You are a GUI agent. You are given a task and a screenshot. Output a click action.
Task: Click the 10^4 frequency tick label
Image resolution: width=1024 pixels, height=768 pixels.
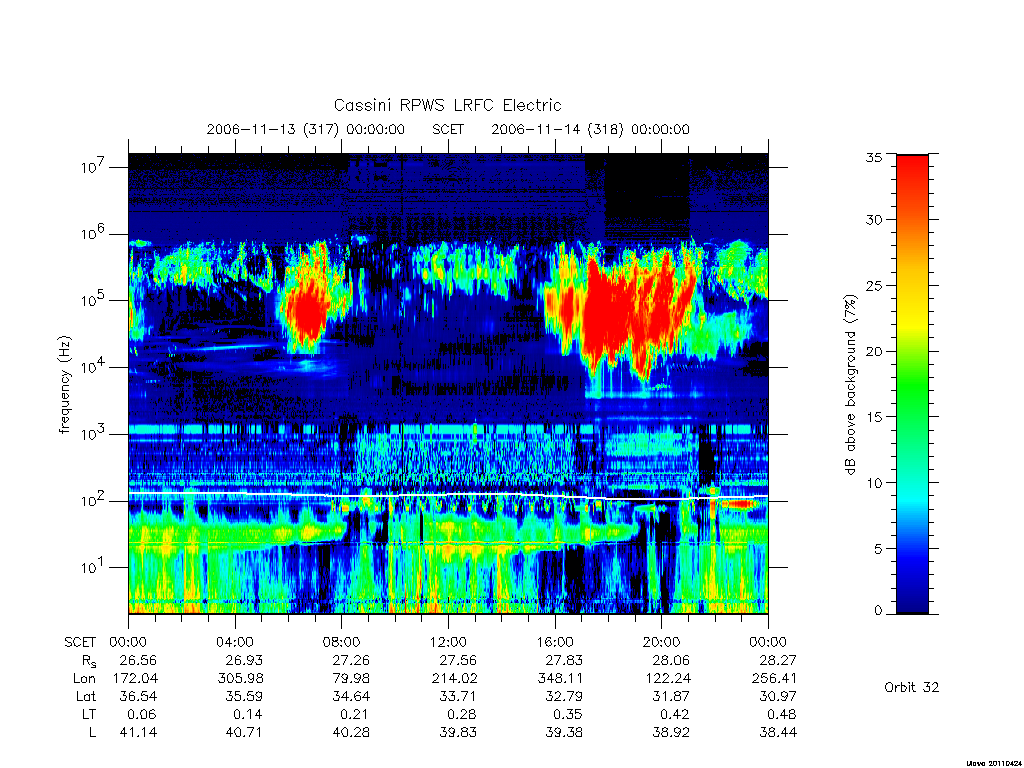click(94, 366)
